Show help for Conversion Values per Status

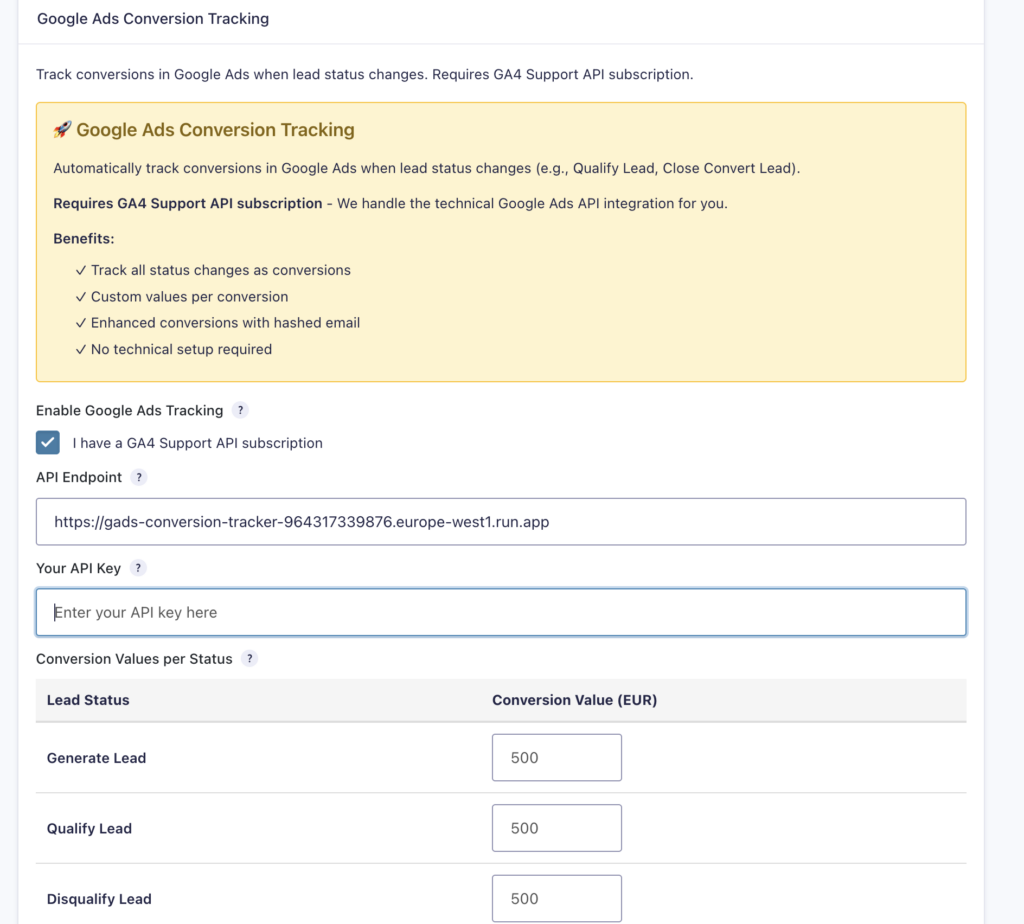pos(249,659)
